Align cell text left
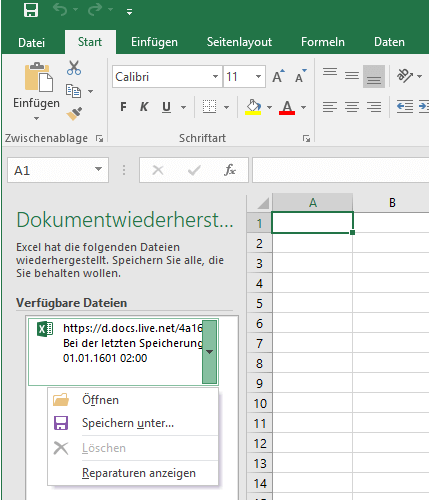This screenshot has height=500, width=429. pyautogui.click(x=330, y=107)
